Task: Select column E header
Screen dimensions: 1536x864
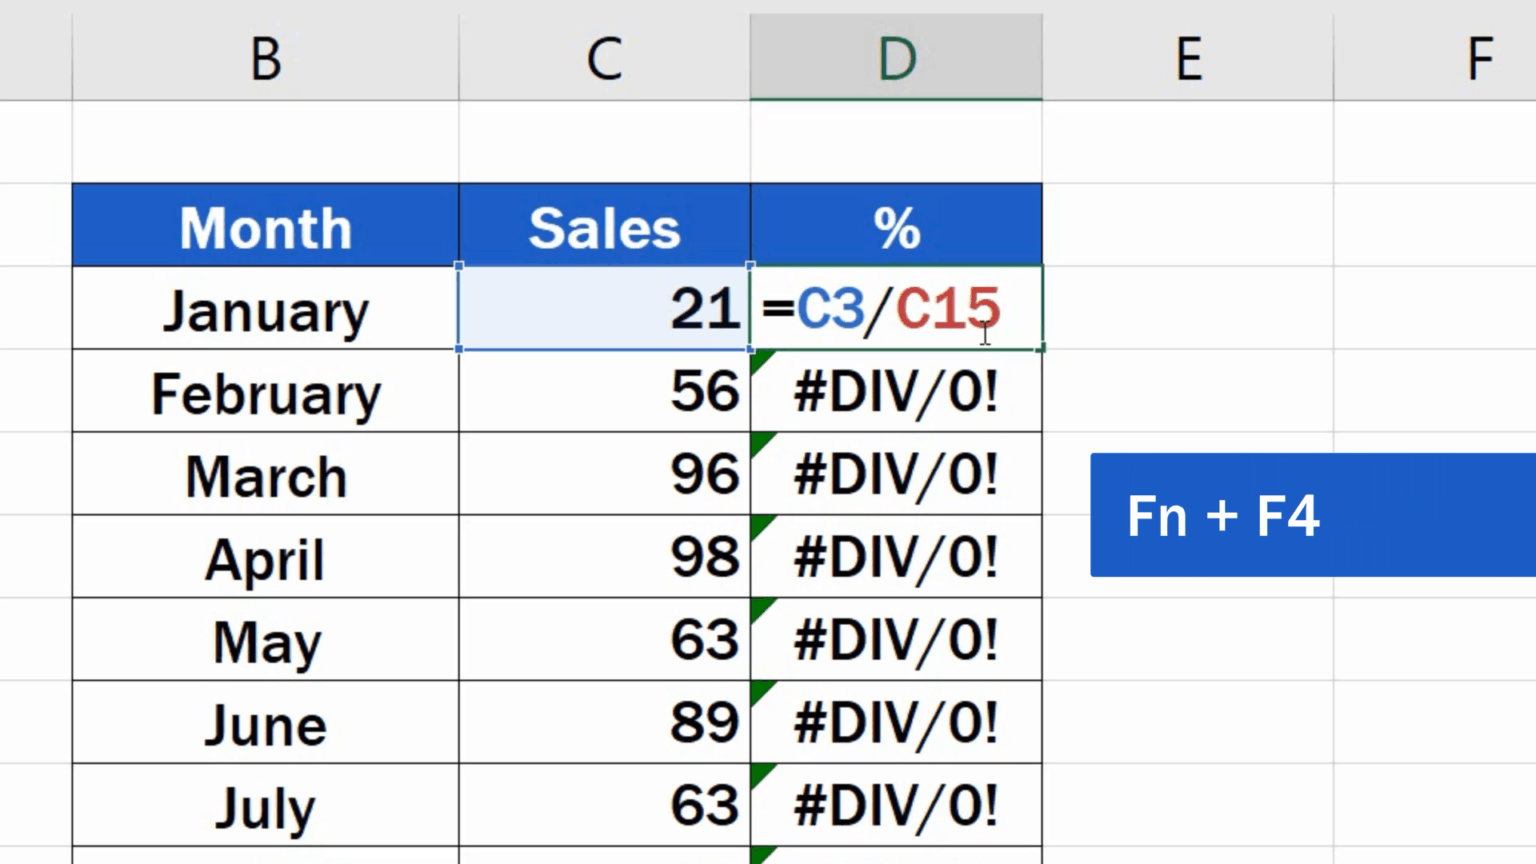Action: pyautogui.click(x=1188, y=57)
